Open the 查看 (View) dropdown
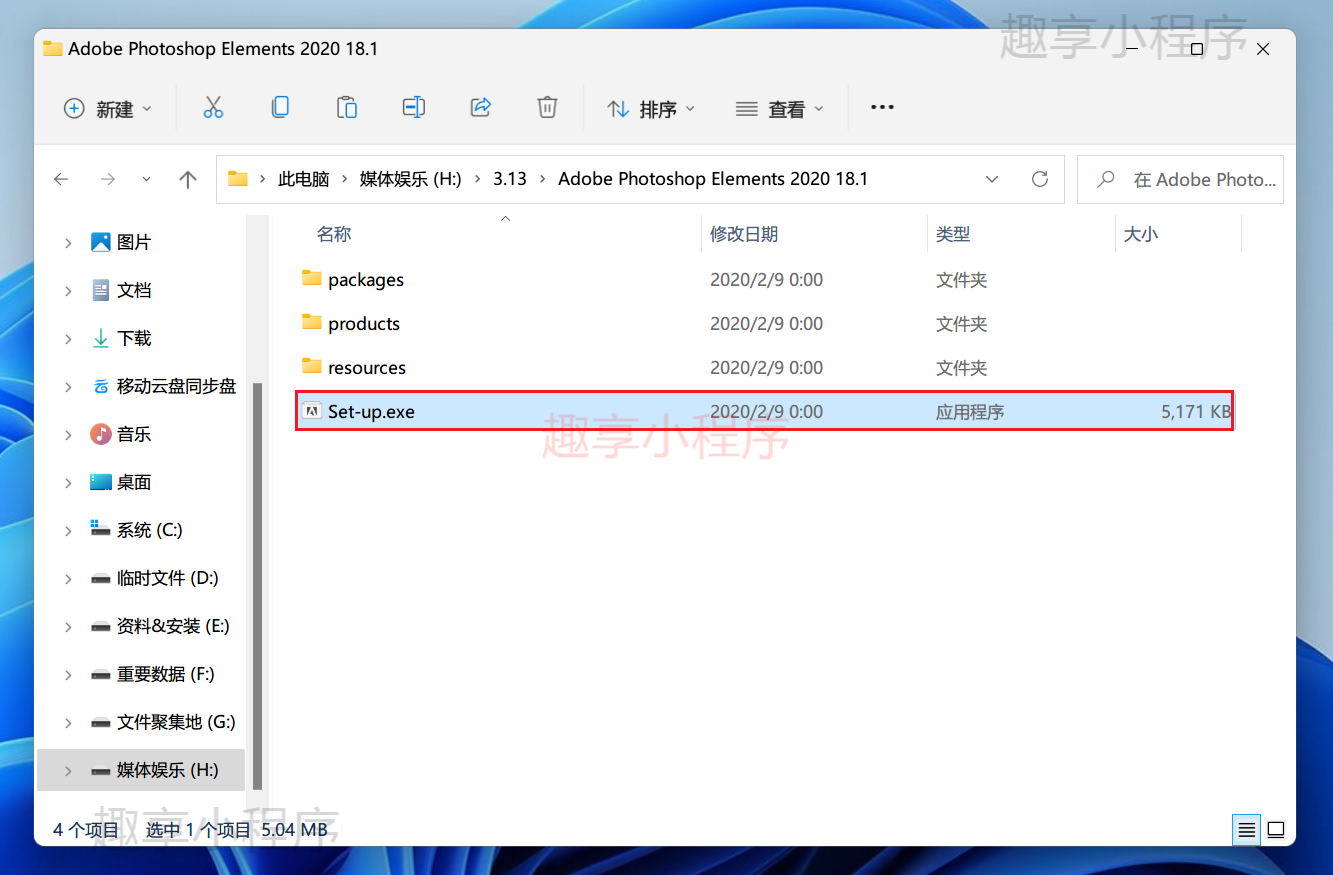 click(780, 108)
